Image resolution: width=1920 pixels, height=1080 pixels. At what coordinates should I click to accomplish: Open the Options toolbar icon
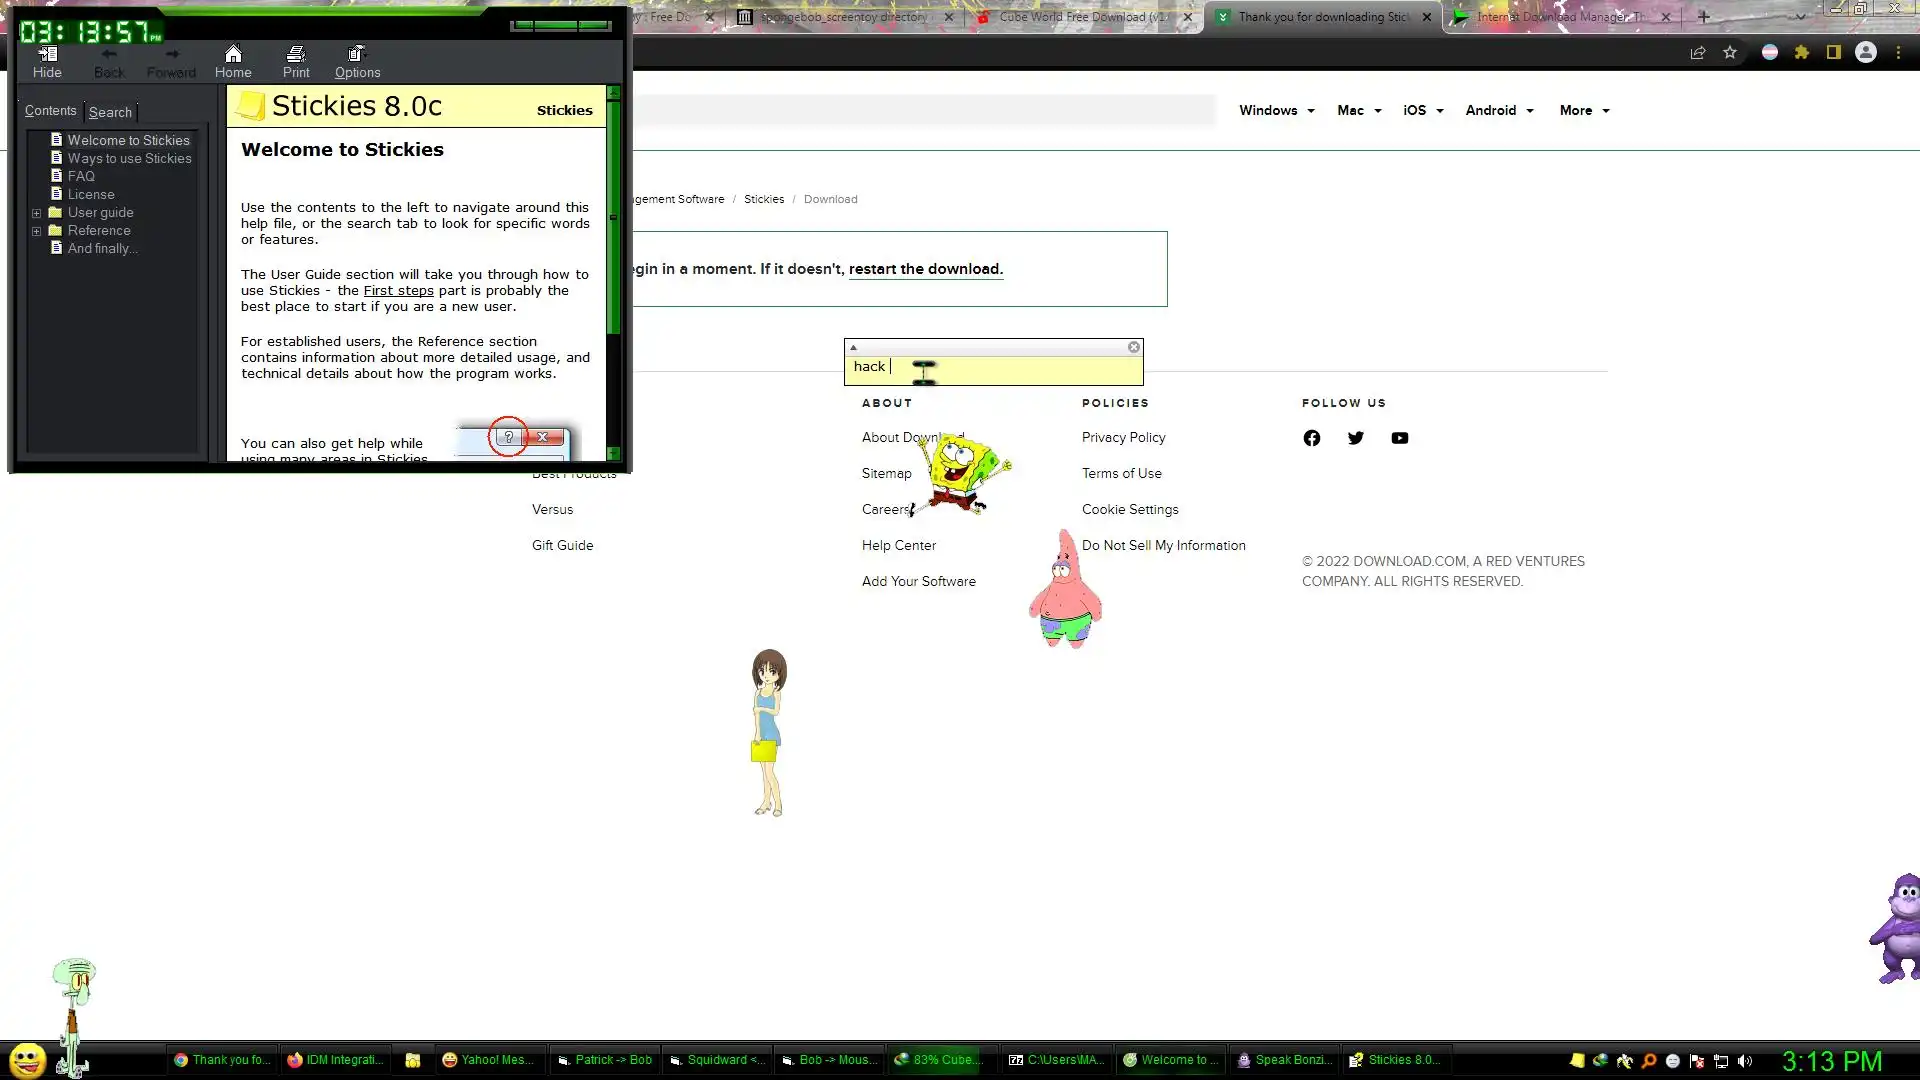357,61
